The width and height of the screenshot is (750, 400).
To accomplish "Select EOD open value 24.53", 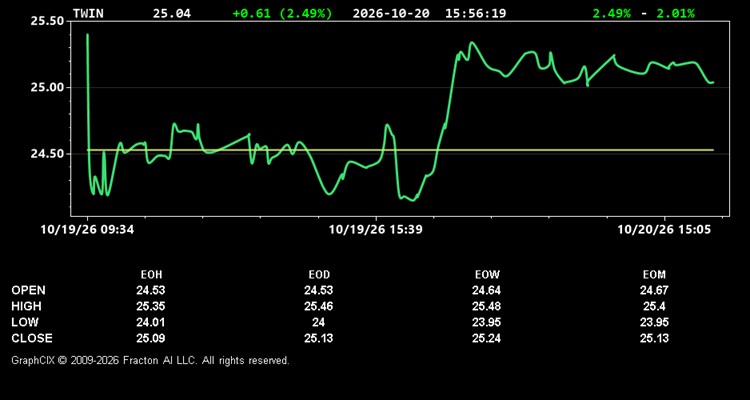I will (319, 290).
